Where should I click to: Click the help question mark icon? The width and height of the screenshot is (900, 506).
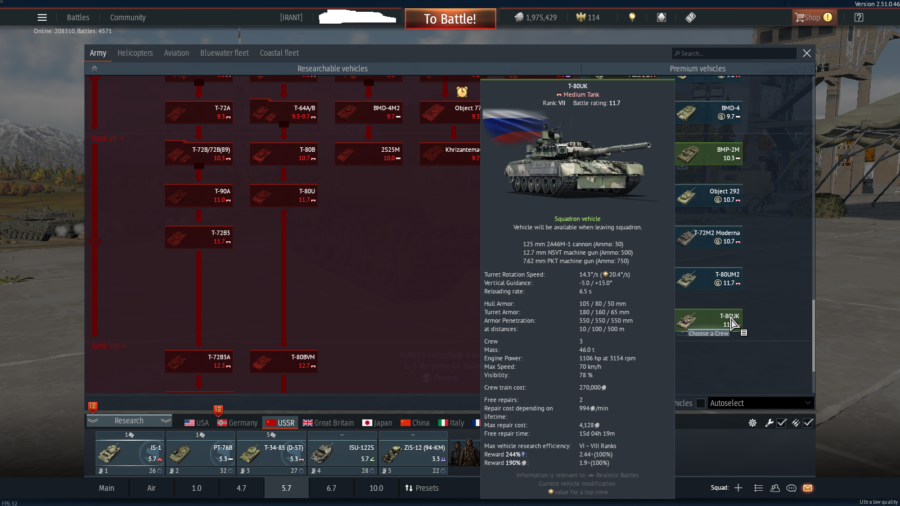click(859, 17)
